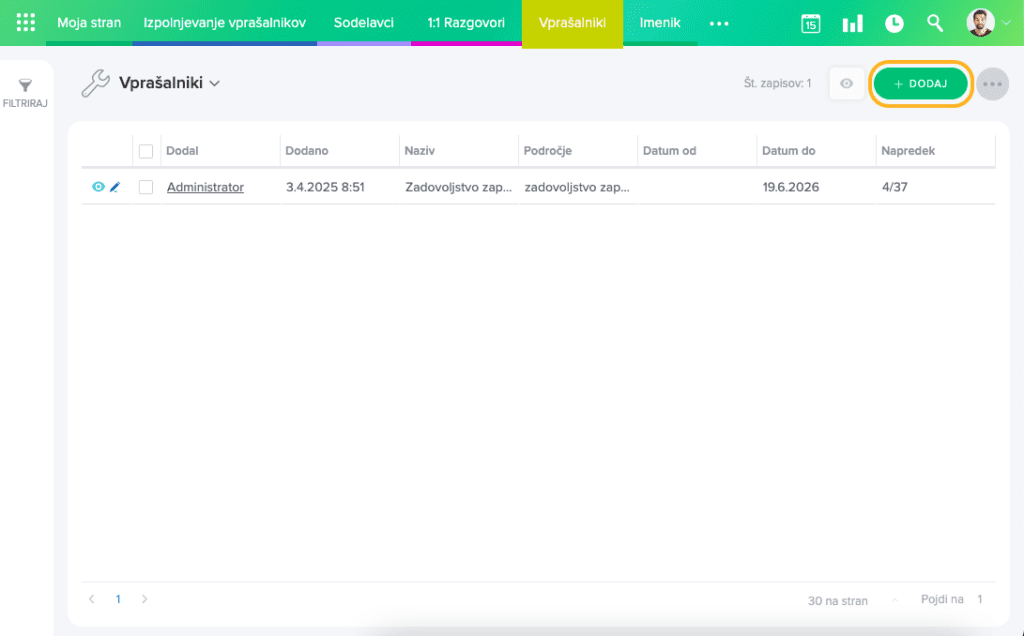Open the user avatar profile menu
This screenshot has height=636, width=1024.
click(981, 23)
